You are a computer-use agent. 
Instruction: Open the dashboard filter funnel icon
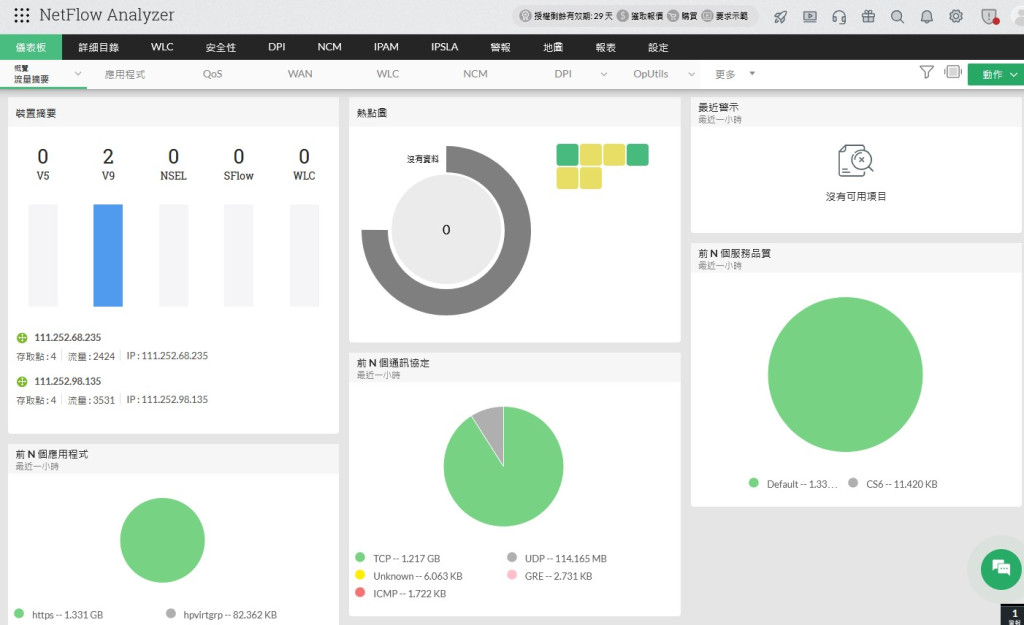point(926,72)
